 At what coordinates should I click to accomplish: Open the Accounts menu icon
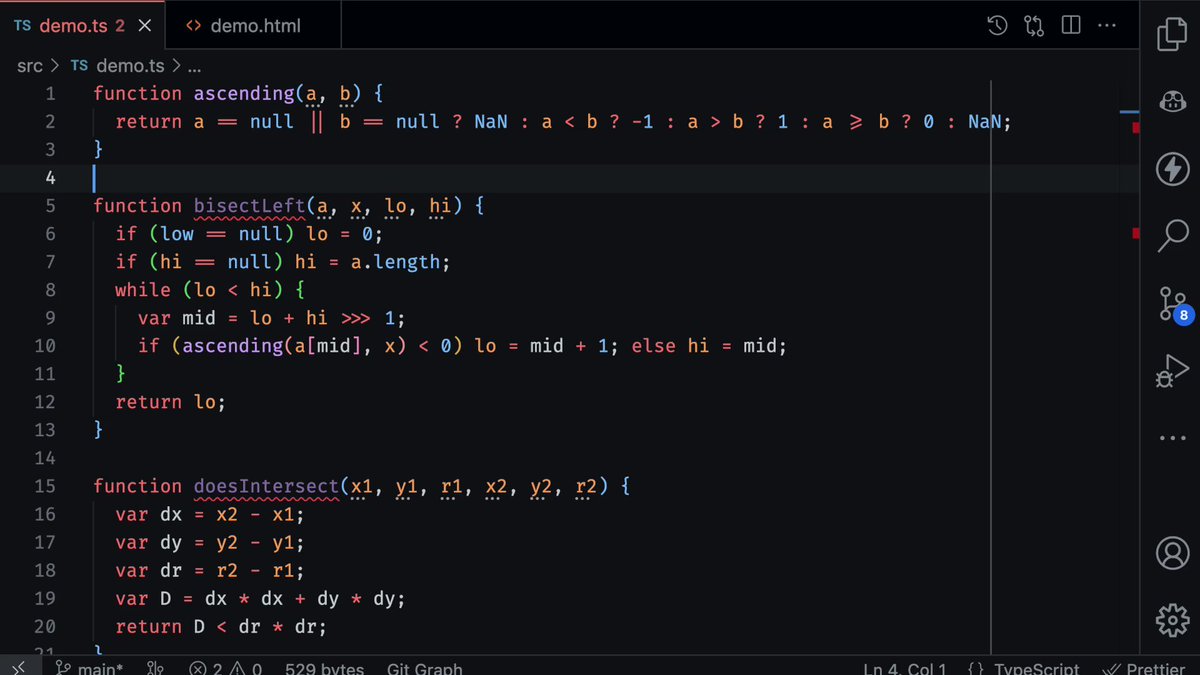[x=1172, y=552]
